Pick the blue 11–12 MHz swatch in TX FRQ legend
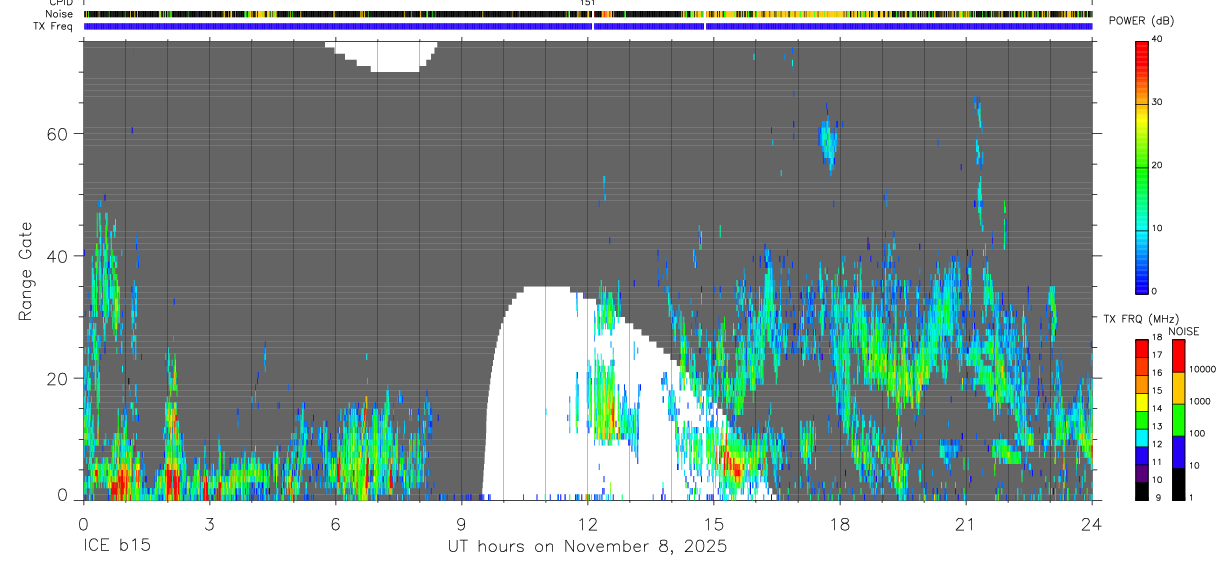Screen dimensions: 1228x567 click(x=1142, y=456)
